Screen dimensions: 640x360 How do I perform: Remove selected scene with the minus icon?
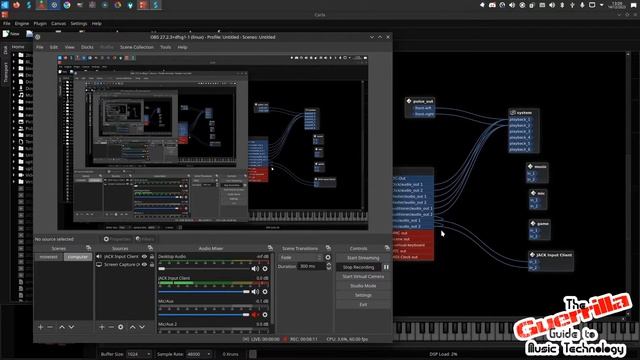[x=50, y=327]
